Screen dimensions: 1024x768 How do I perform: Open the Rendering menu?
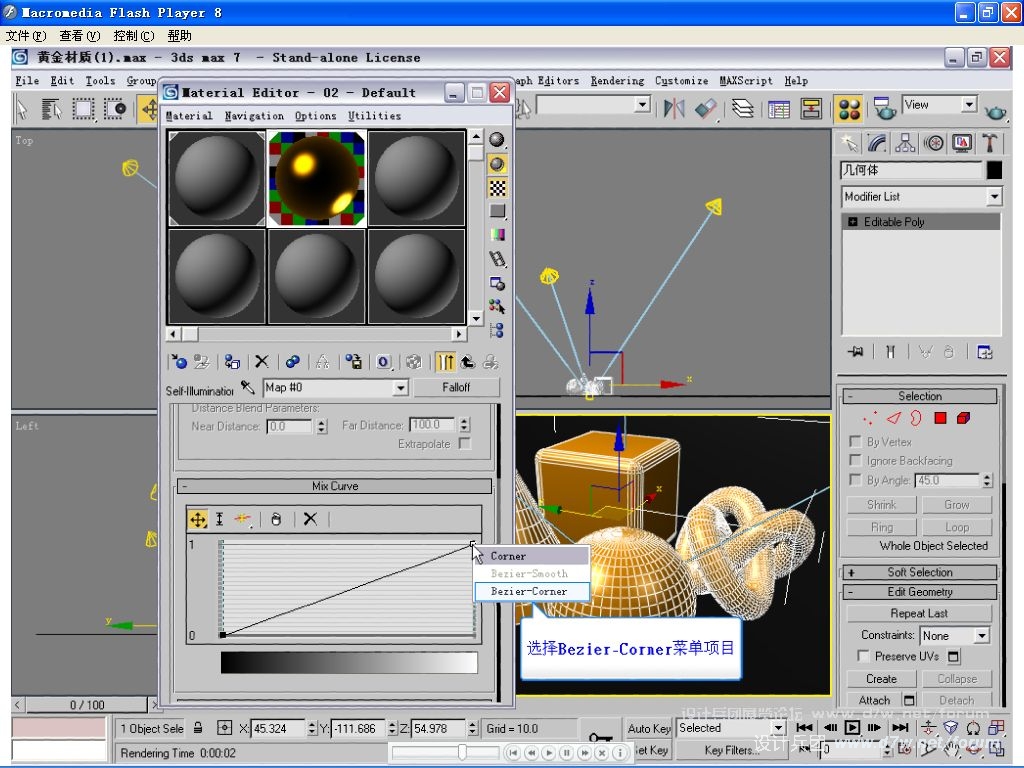617,81
